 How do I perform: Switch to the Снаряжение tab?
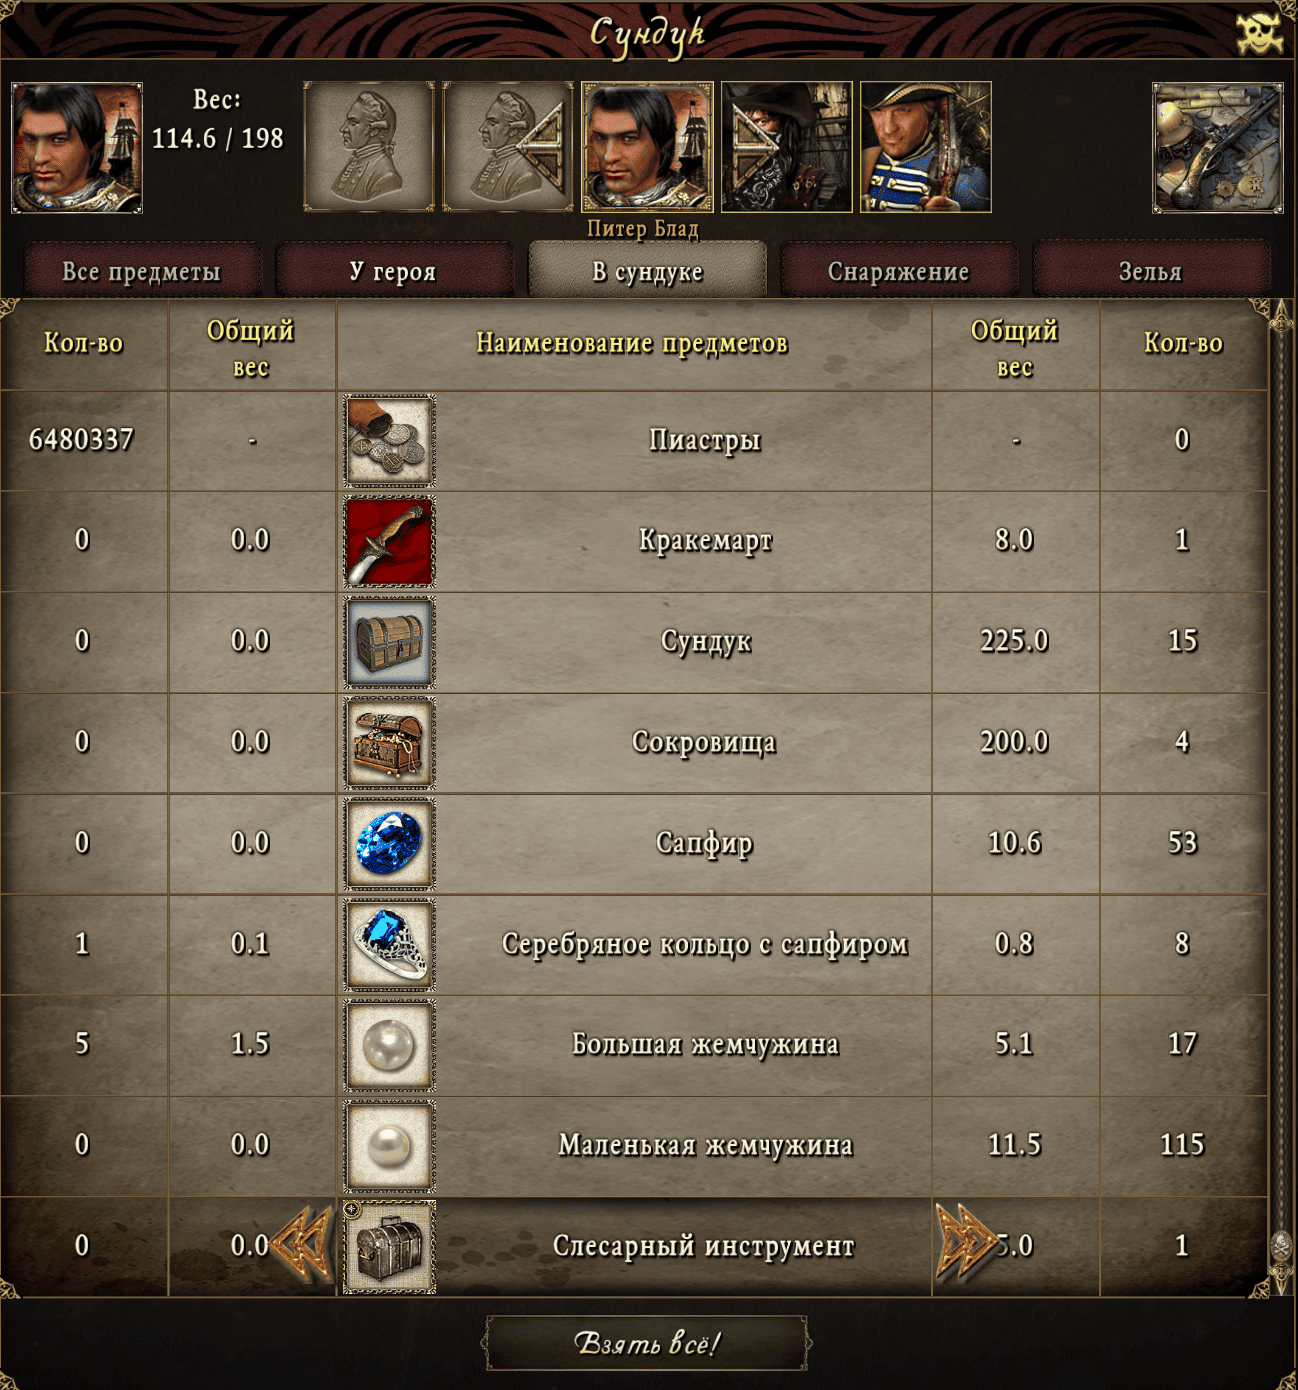tap(898, 271)
